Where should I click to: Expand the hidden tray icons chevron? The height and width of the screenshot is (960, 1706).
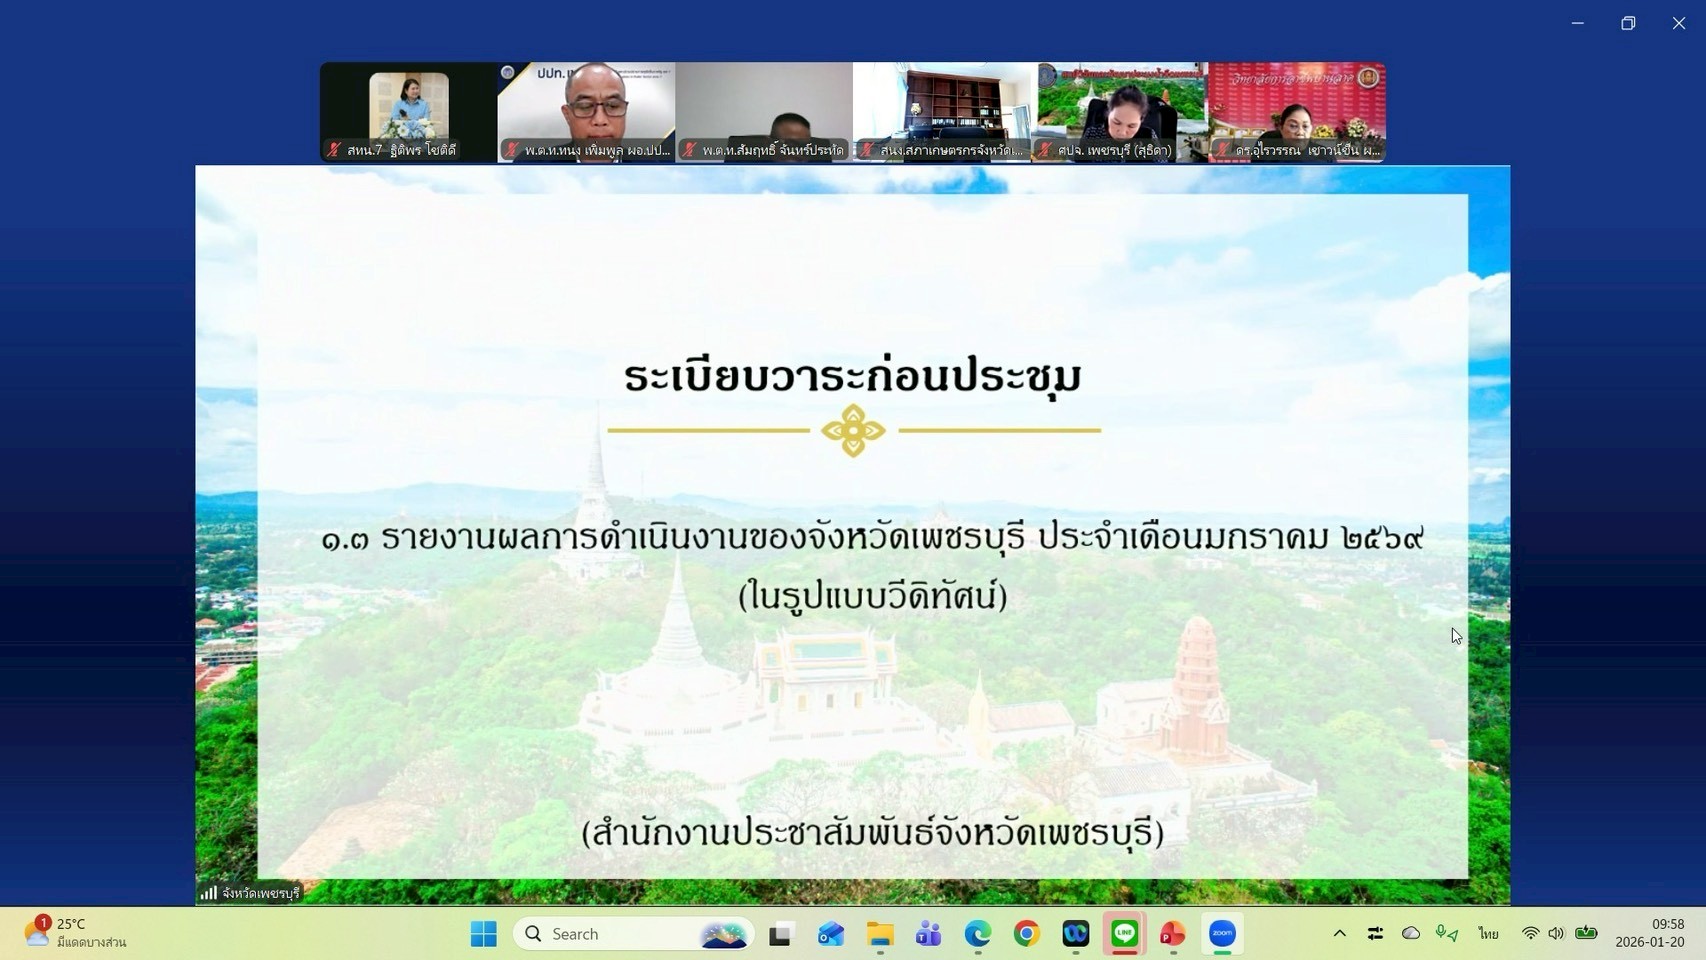click(x=1339, y=934)
